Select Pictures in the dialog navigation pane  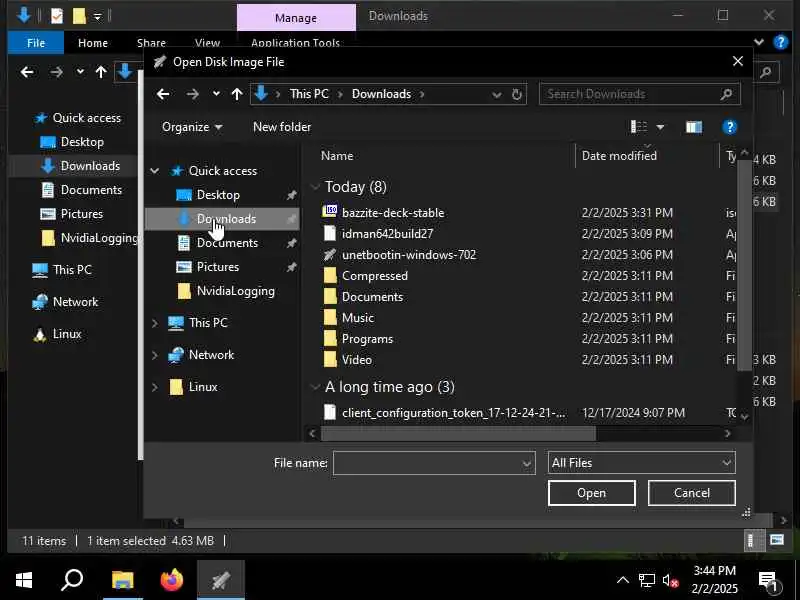pos(218,267)
